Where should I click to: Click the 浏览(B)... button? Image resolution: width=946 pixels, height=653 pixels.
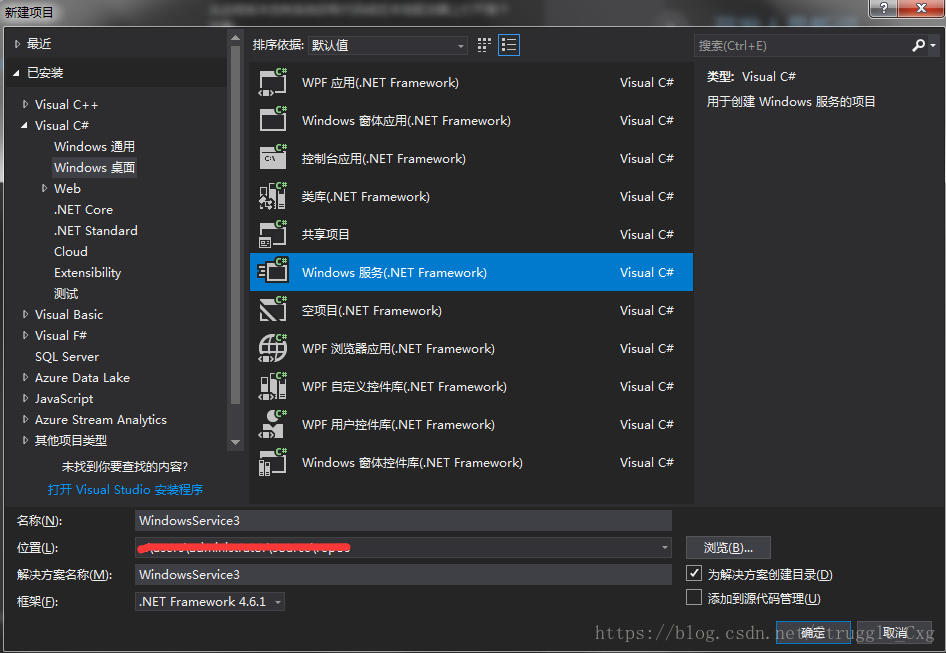pos(728,547)
